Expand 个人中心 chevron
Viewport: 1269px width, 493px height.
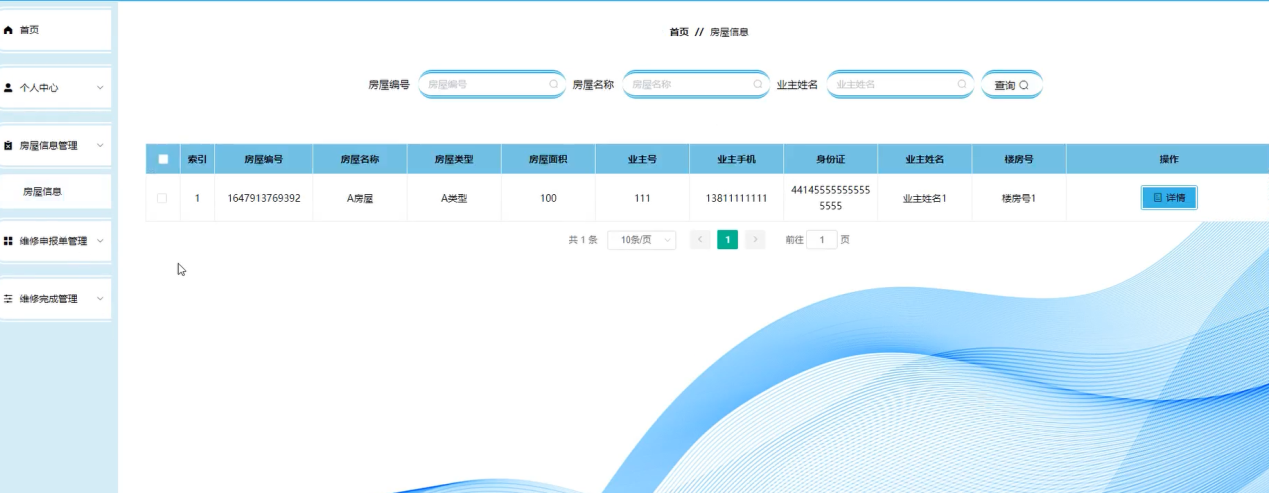(100, 88)
